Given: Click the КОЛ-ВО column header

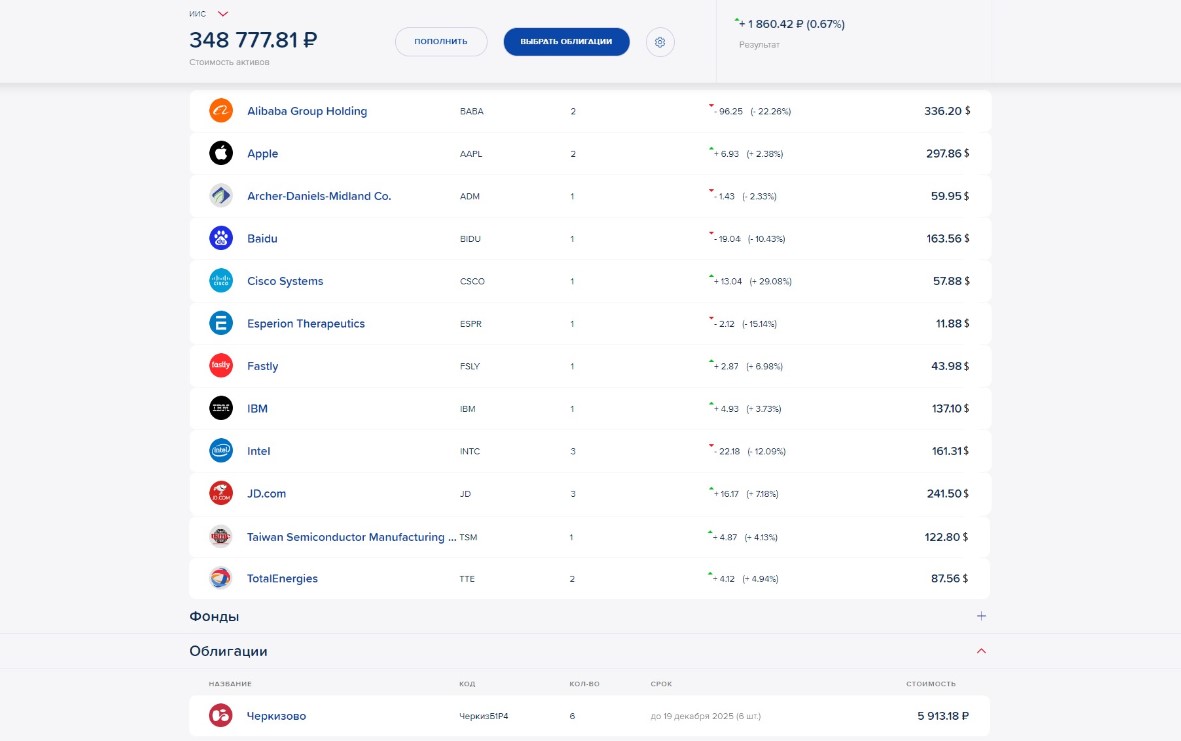Looking at the screenshot, I should click(584, 684).
